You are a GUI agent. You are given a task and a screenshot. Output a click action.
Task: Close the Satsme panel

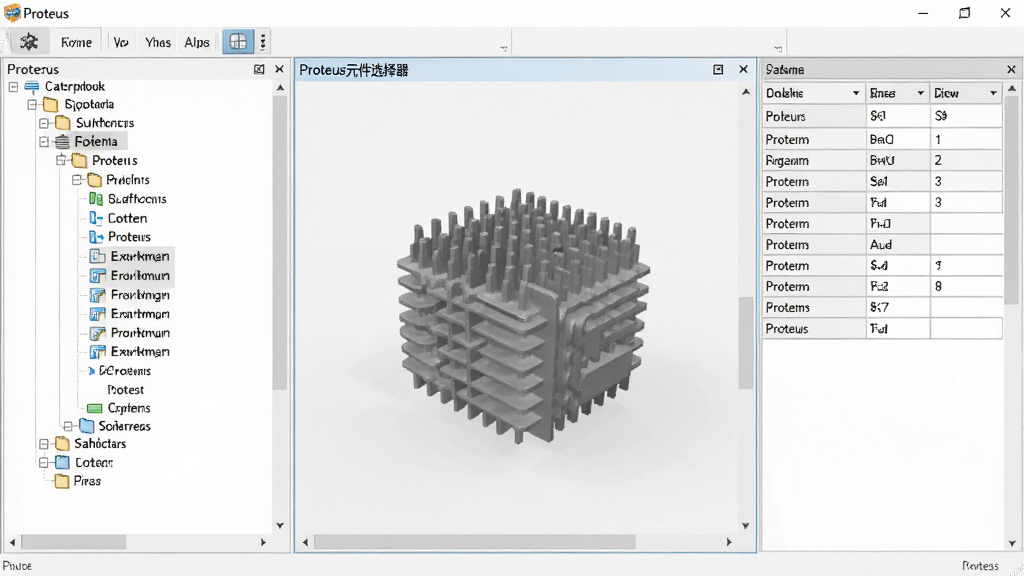pos(1011,69)
